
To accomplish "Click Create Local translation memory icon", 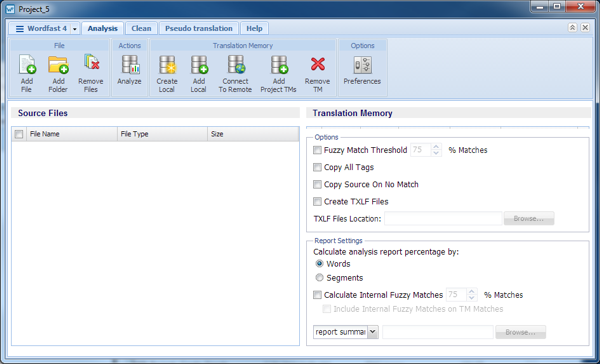I will click(167, 64).
